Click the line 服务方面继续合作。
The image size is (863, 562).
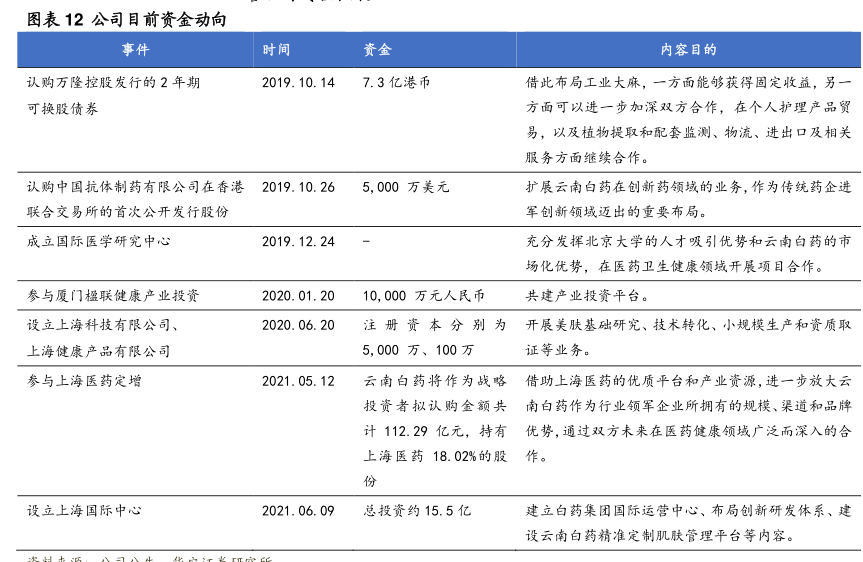click(x=588, y=158)
